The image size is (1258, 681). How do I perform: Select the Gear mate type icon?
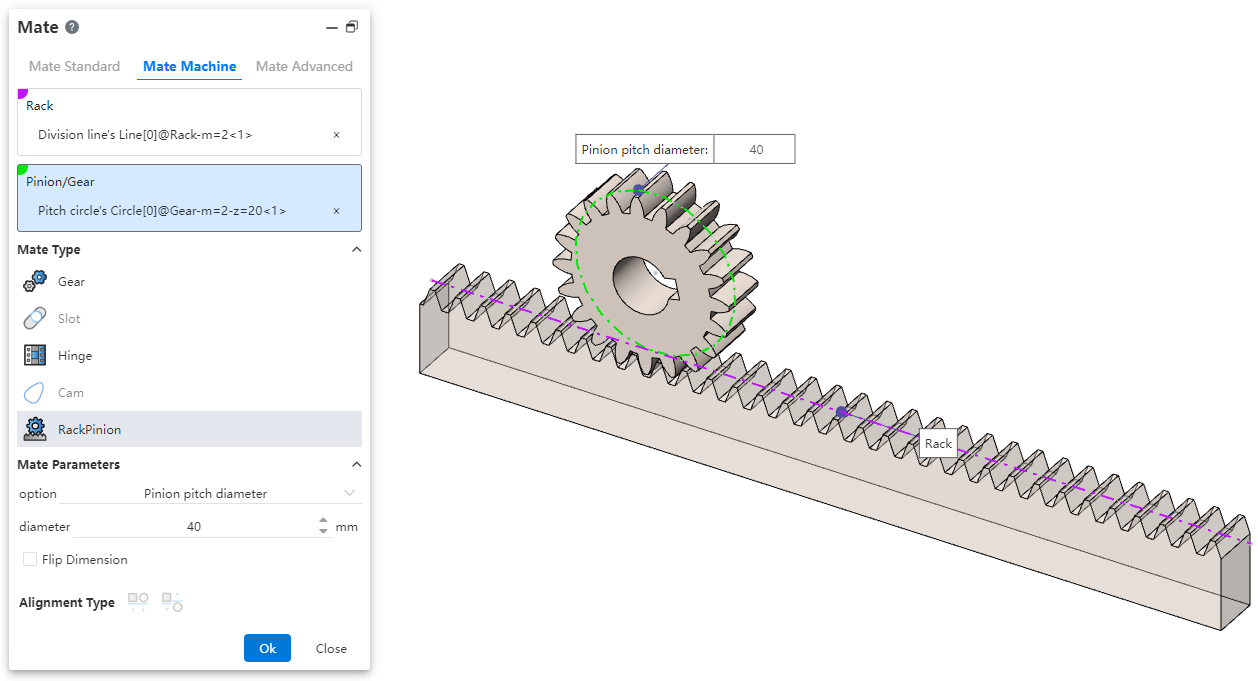[35, 282]
